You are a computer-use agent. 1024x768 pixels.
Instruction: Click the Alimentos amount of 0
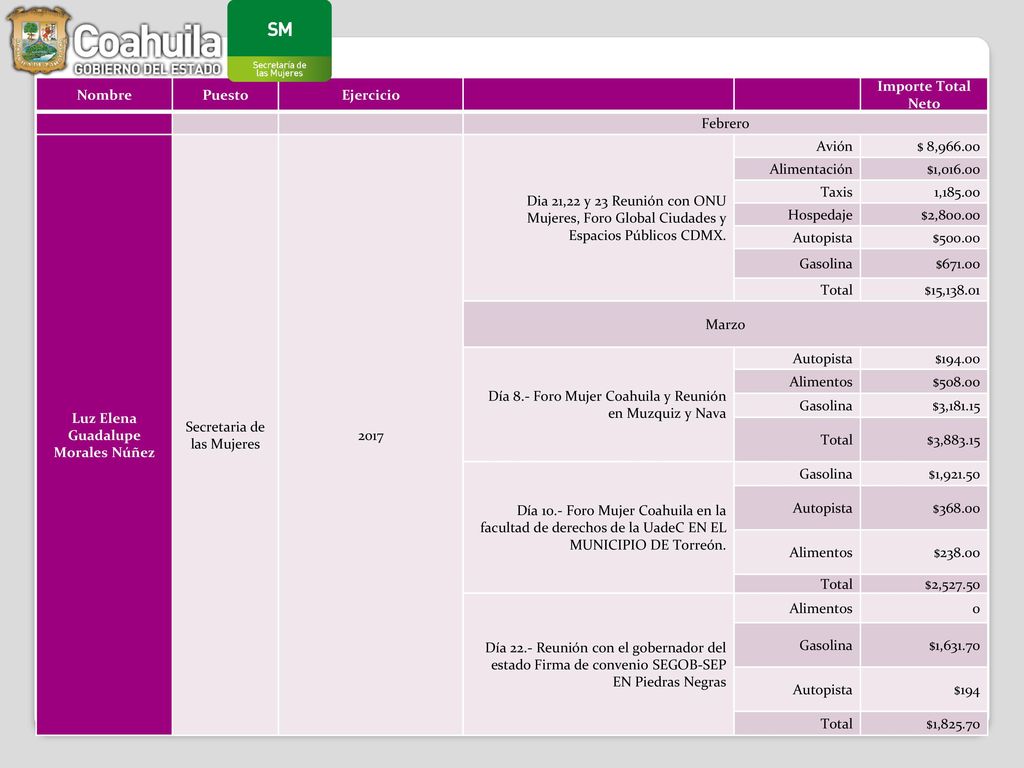(976, 609)
